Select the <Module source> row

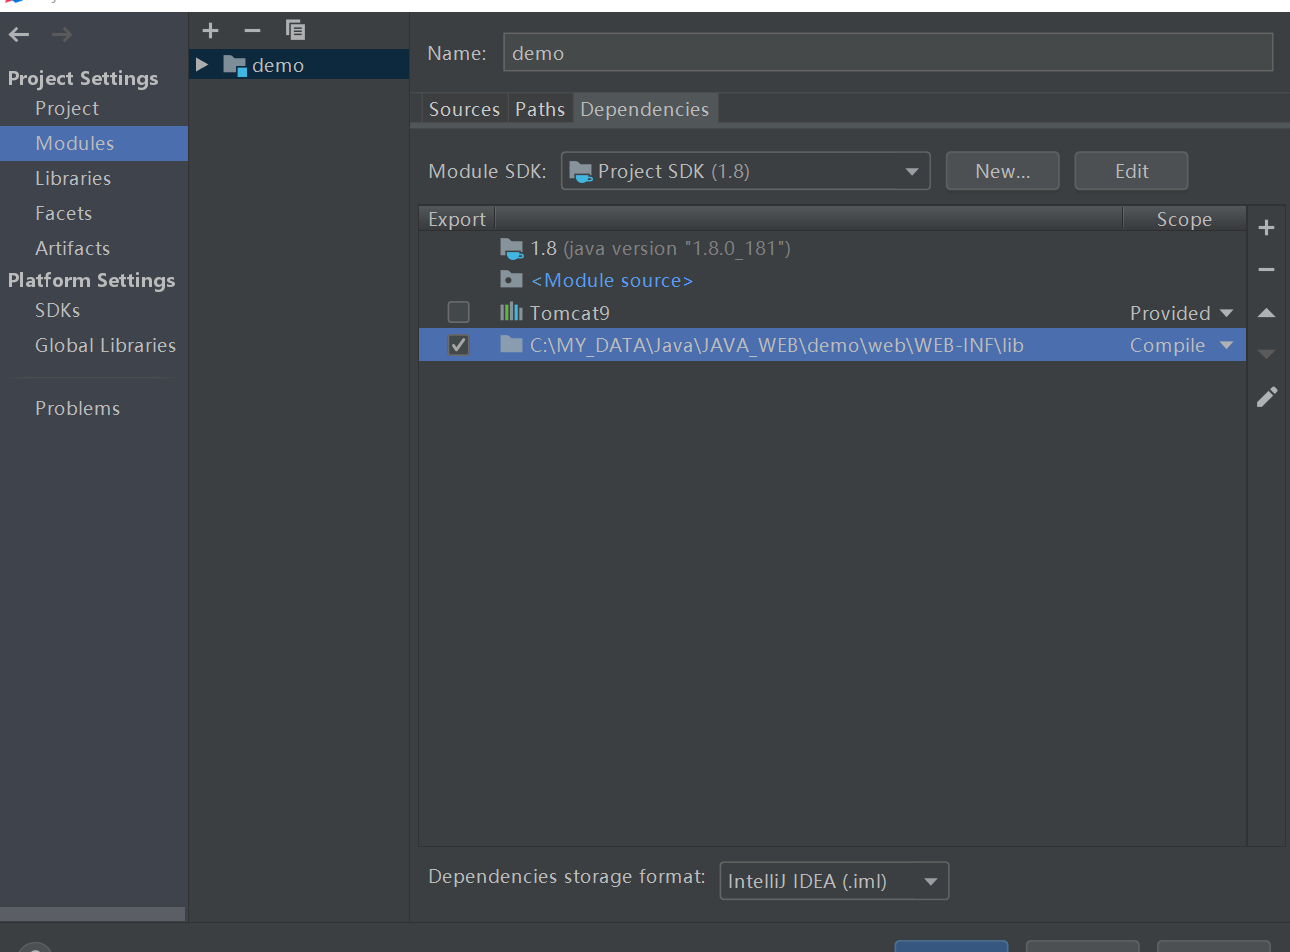(832, 280)
